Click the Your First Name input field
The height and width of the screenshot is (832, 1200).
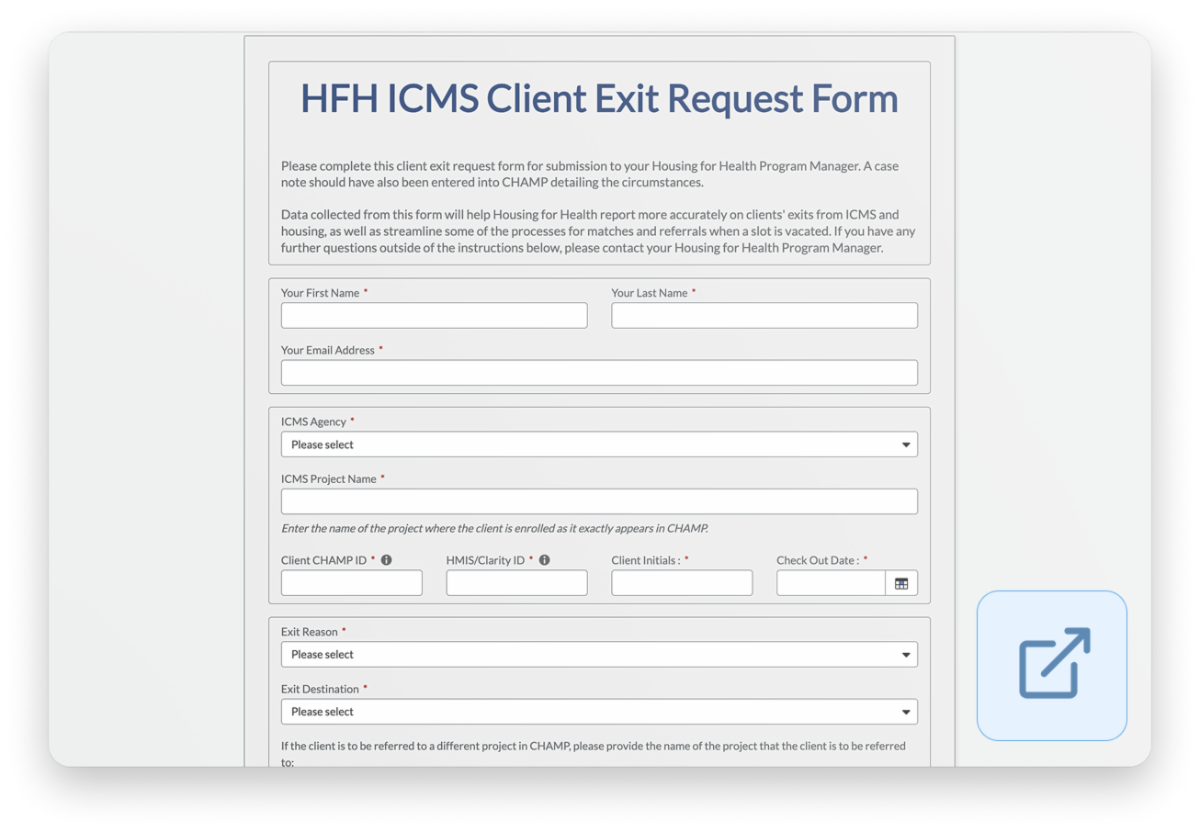tap(434, 314)
